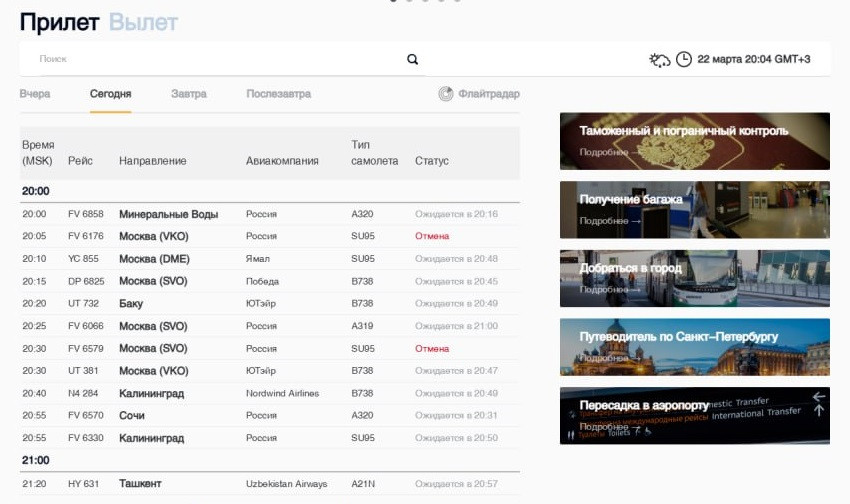Open Путеводитель по Санкт-Петербургу banner
Screen dimensions: 850x504
(694, 346)
